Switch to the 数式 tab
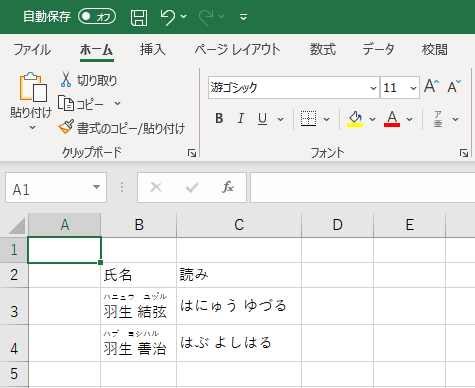Image resolution: width=475 pixels, height=388 pixels. click(x=323, y=50)
